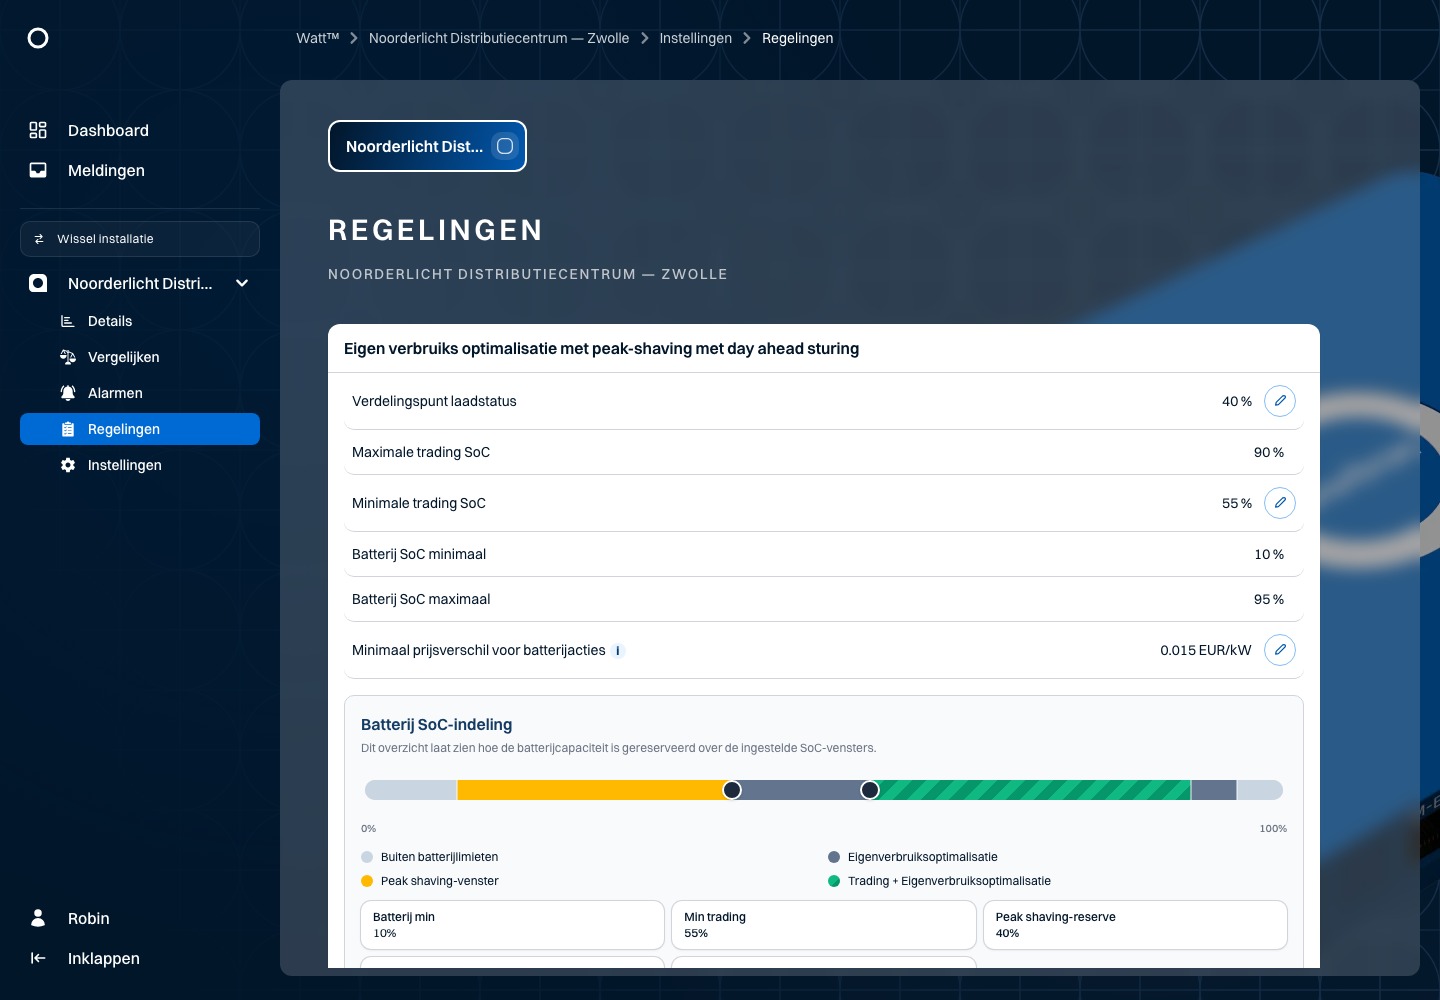1440x1000 pixels.
Task: Click the Details chart icon
Action: tap(68, 321)
